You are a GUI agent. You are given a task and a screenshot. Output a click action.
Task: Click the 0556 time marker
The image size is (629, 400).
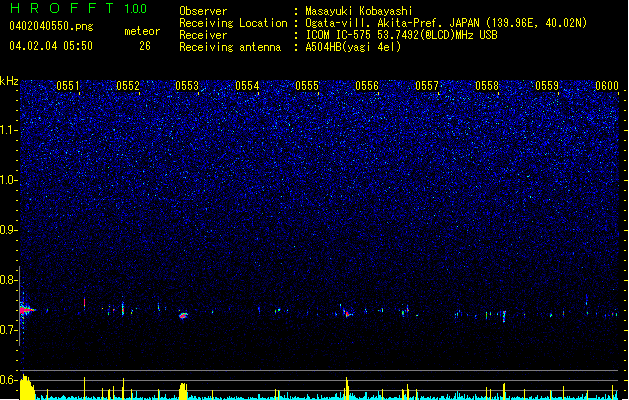(367, 86)
